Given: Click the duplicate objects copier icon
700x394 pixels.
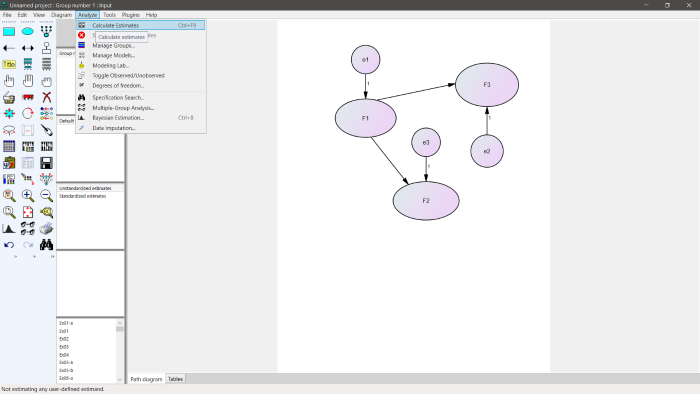Looking at the screenshot, I should pyautogui.click(x=9, y=97).
